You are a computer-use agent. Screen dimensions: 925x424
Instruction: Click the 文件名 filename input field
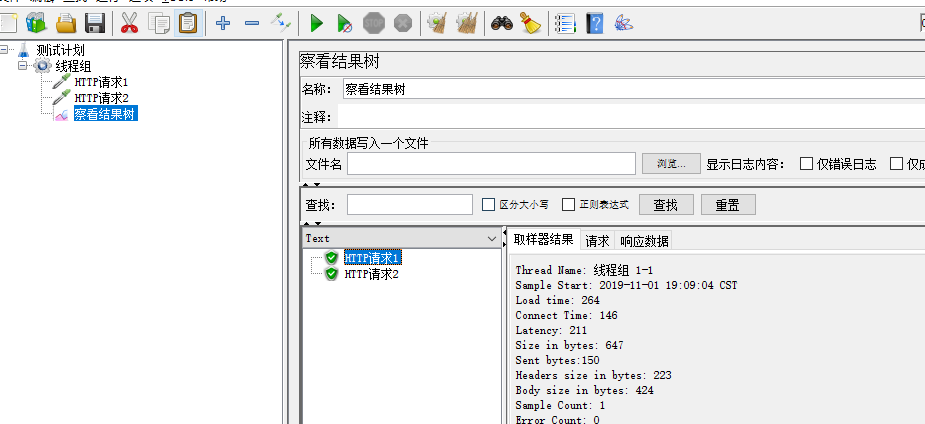(491, 164)
